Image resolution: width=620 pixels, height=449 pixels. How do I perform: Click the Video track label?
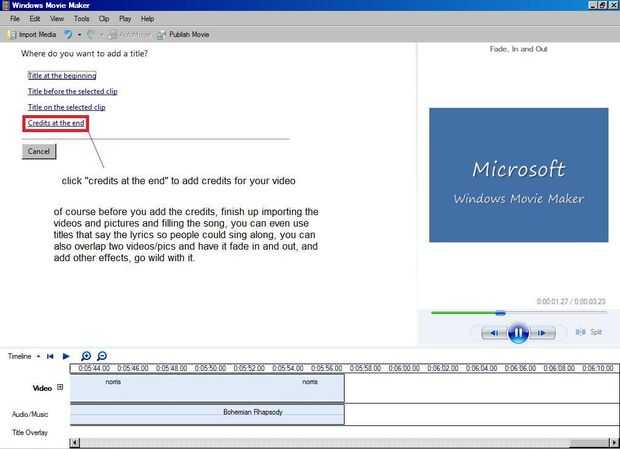point(42,388)
